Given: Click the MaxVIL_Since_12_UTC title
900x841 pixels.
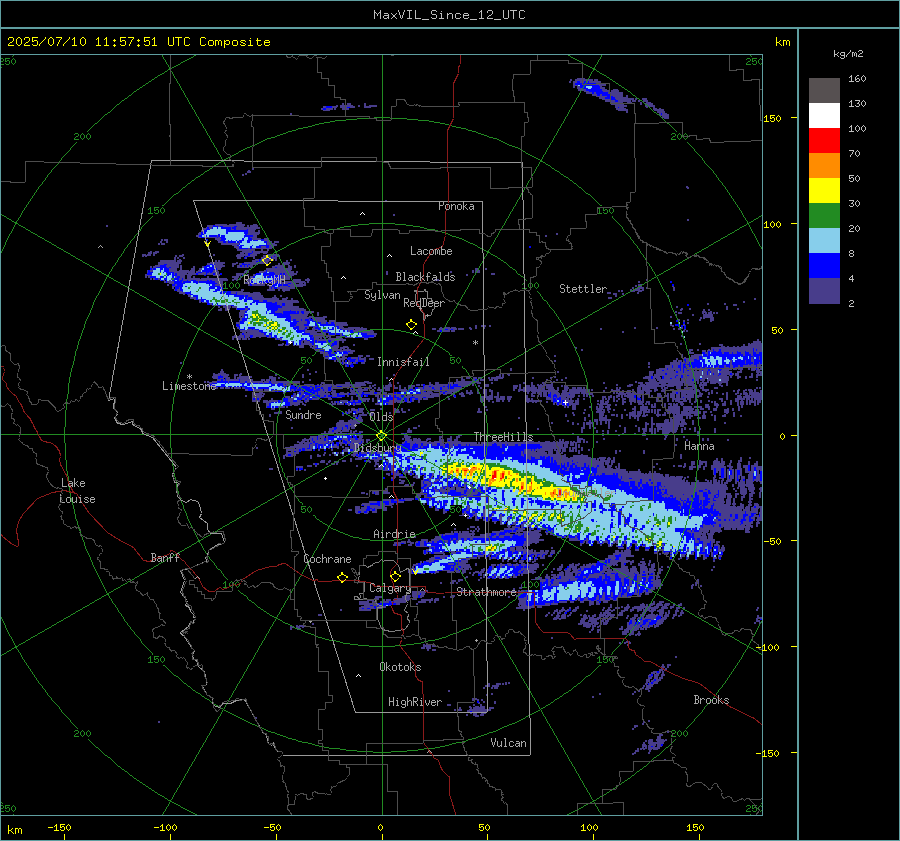Looking at the screenshot, I should coord(449,15).
